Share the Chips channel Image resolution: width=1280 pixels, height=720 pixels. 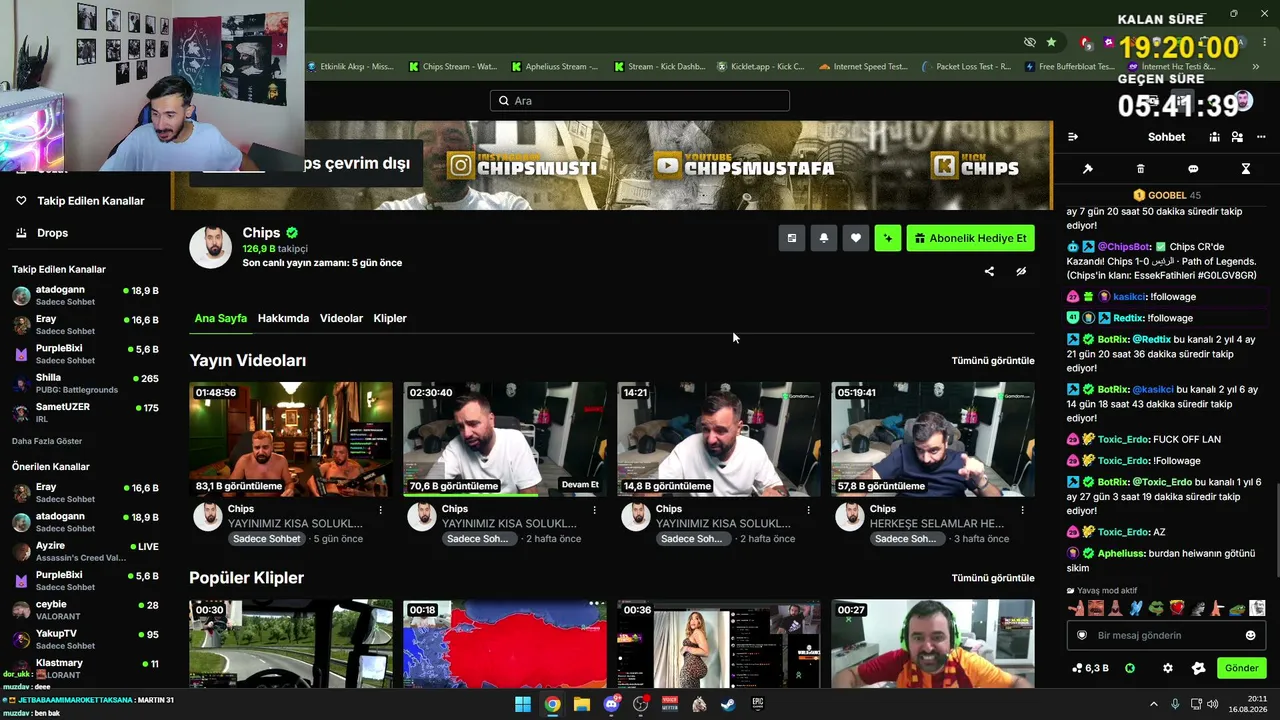click(x=989, y=271)
